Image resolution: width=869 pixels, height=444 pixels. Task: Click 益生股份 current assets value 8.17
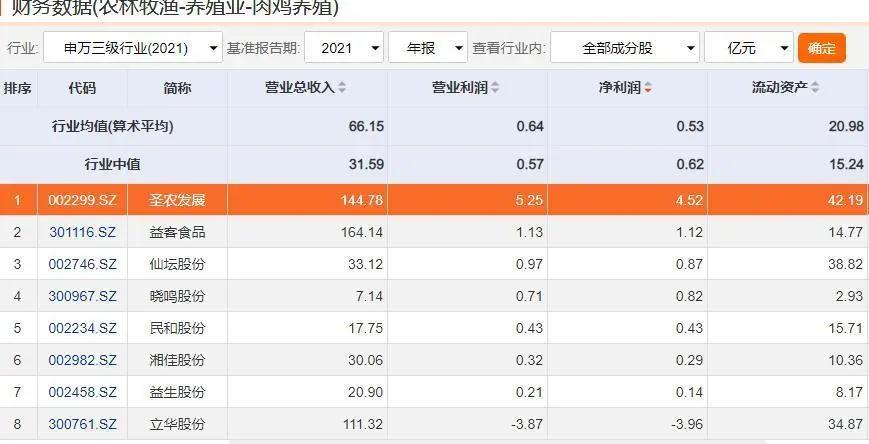(x=850, y=392)
